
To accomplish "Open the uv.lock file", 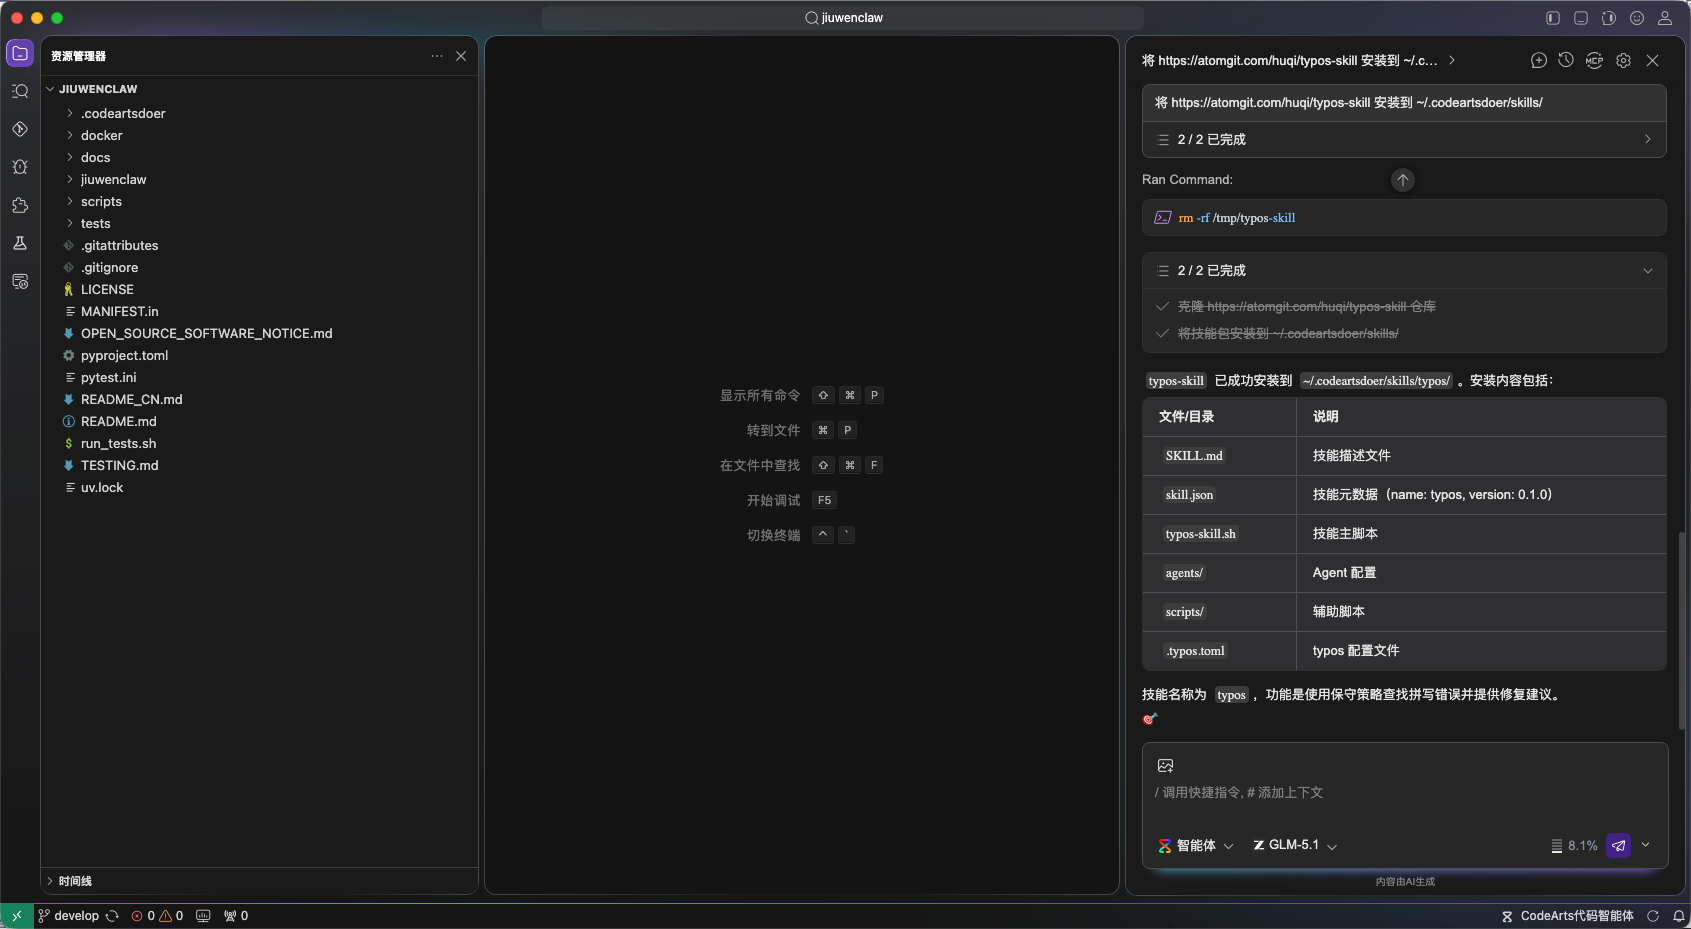I will 259,488.
